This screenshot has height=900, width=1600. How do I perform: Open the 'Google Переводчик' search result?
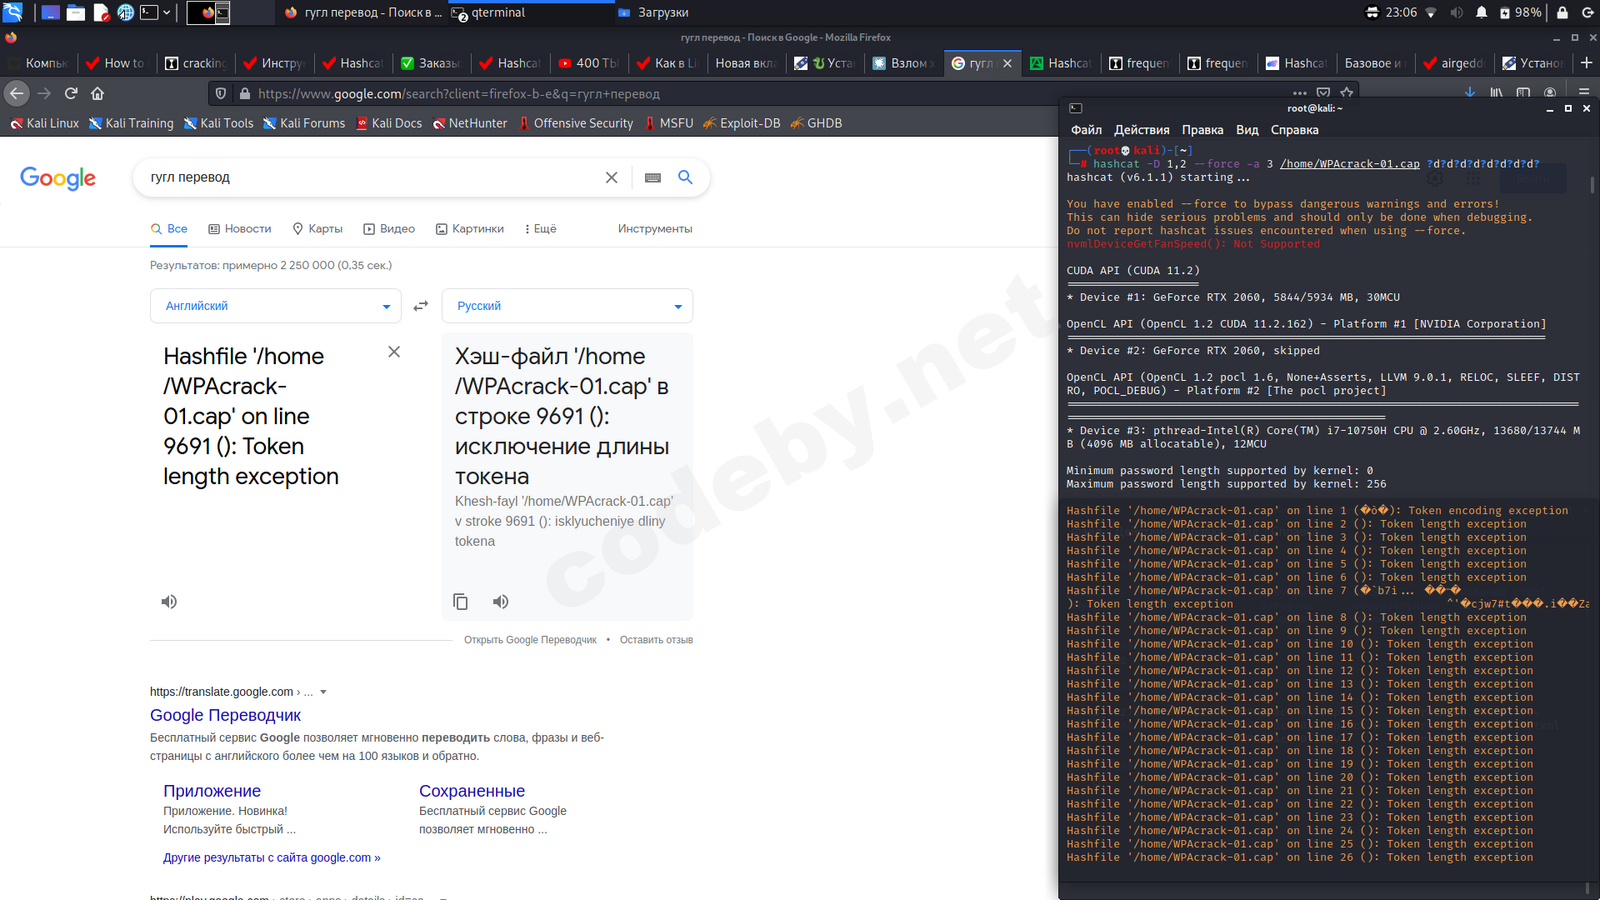[x=225, y=715]
